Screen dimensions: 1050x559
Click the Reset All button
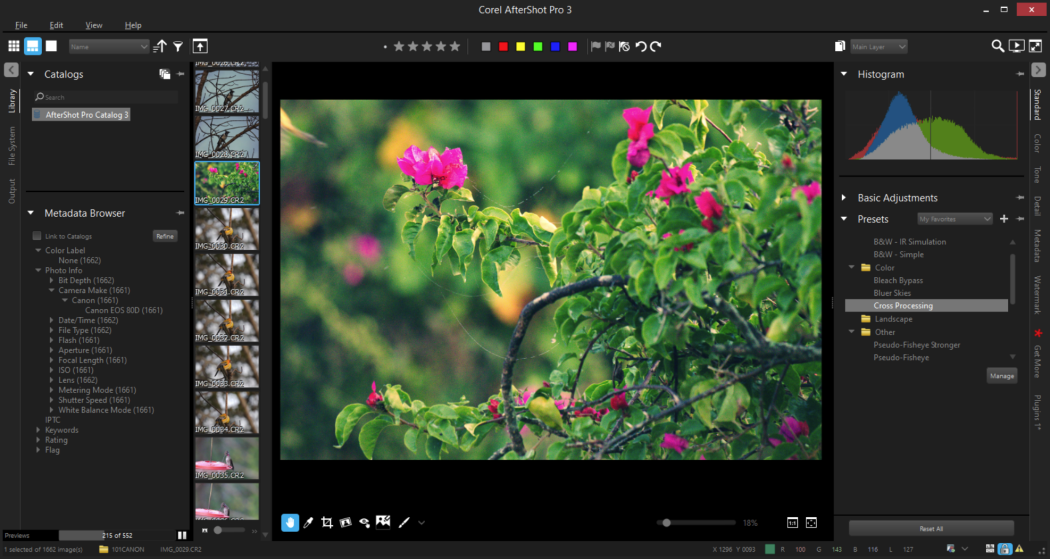tap(931, 528)
